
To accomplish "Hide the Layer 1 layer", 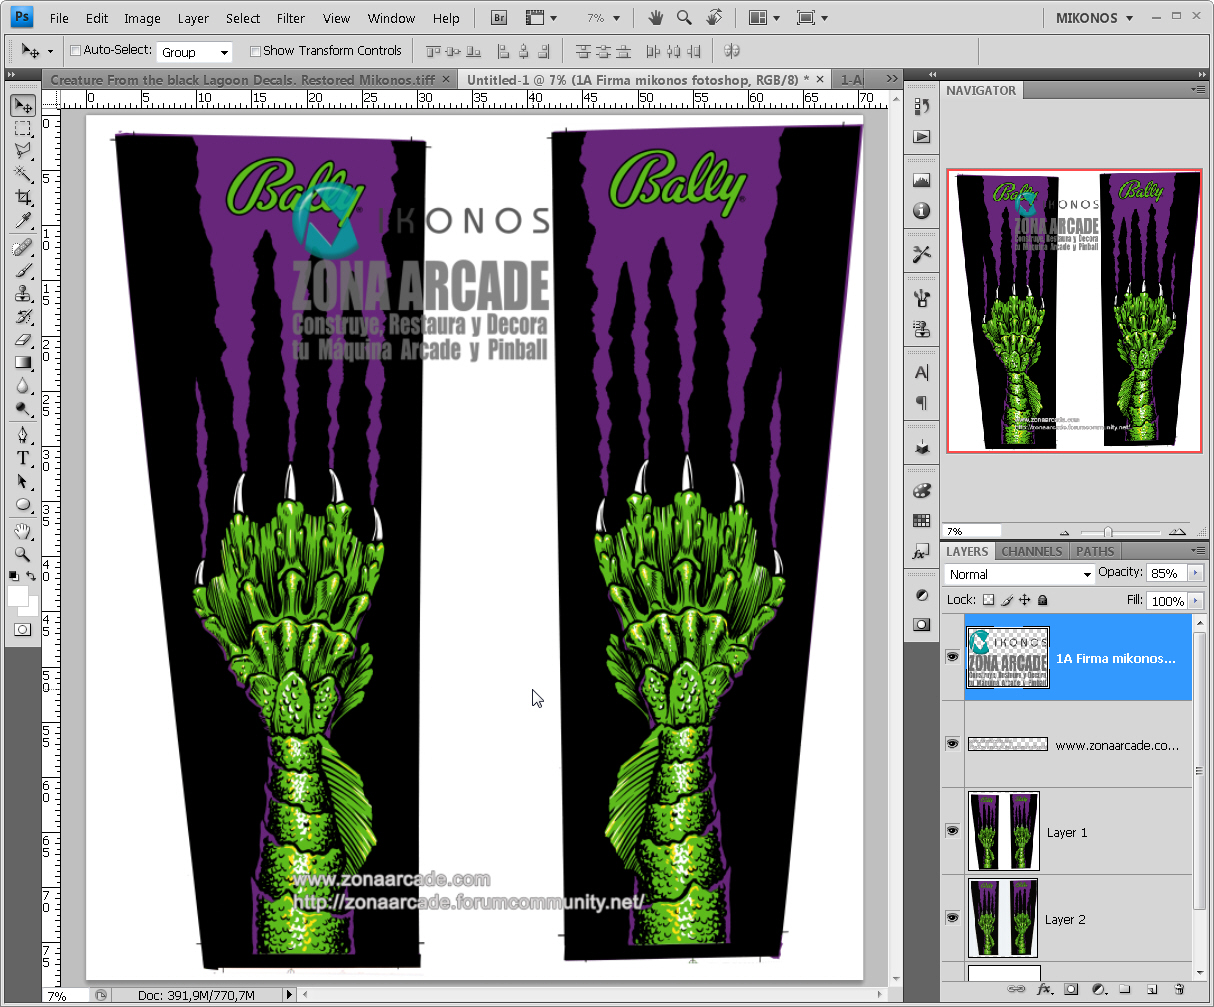I will pos(952,832).
